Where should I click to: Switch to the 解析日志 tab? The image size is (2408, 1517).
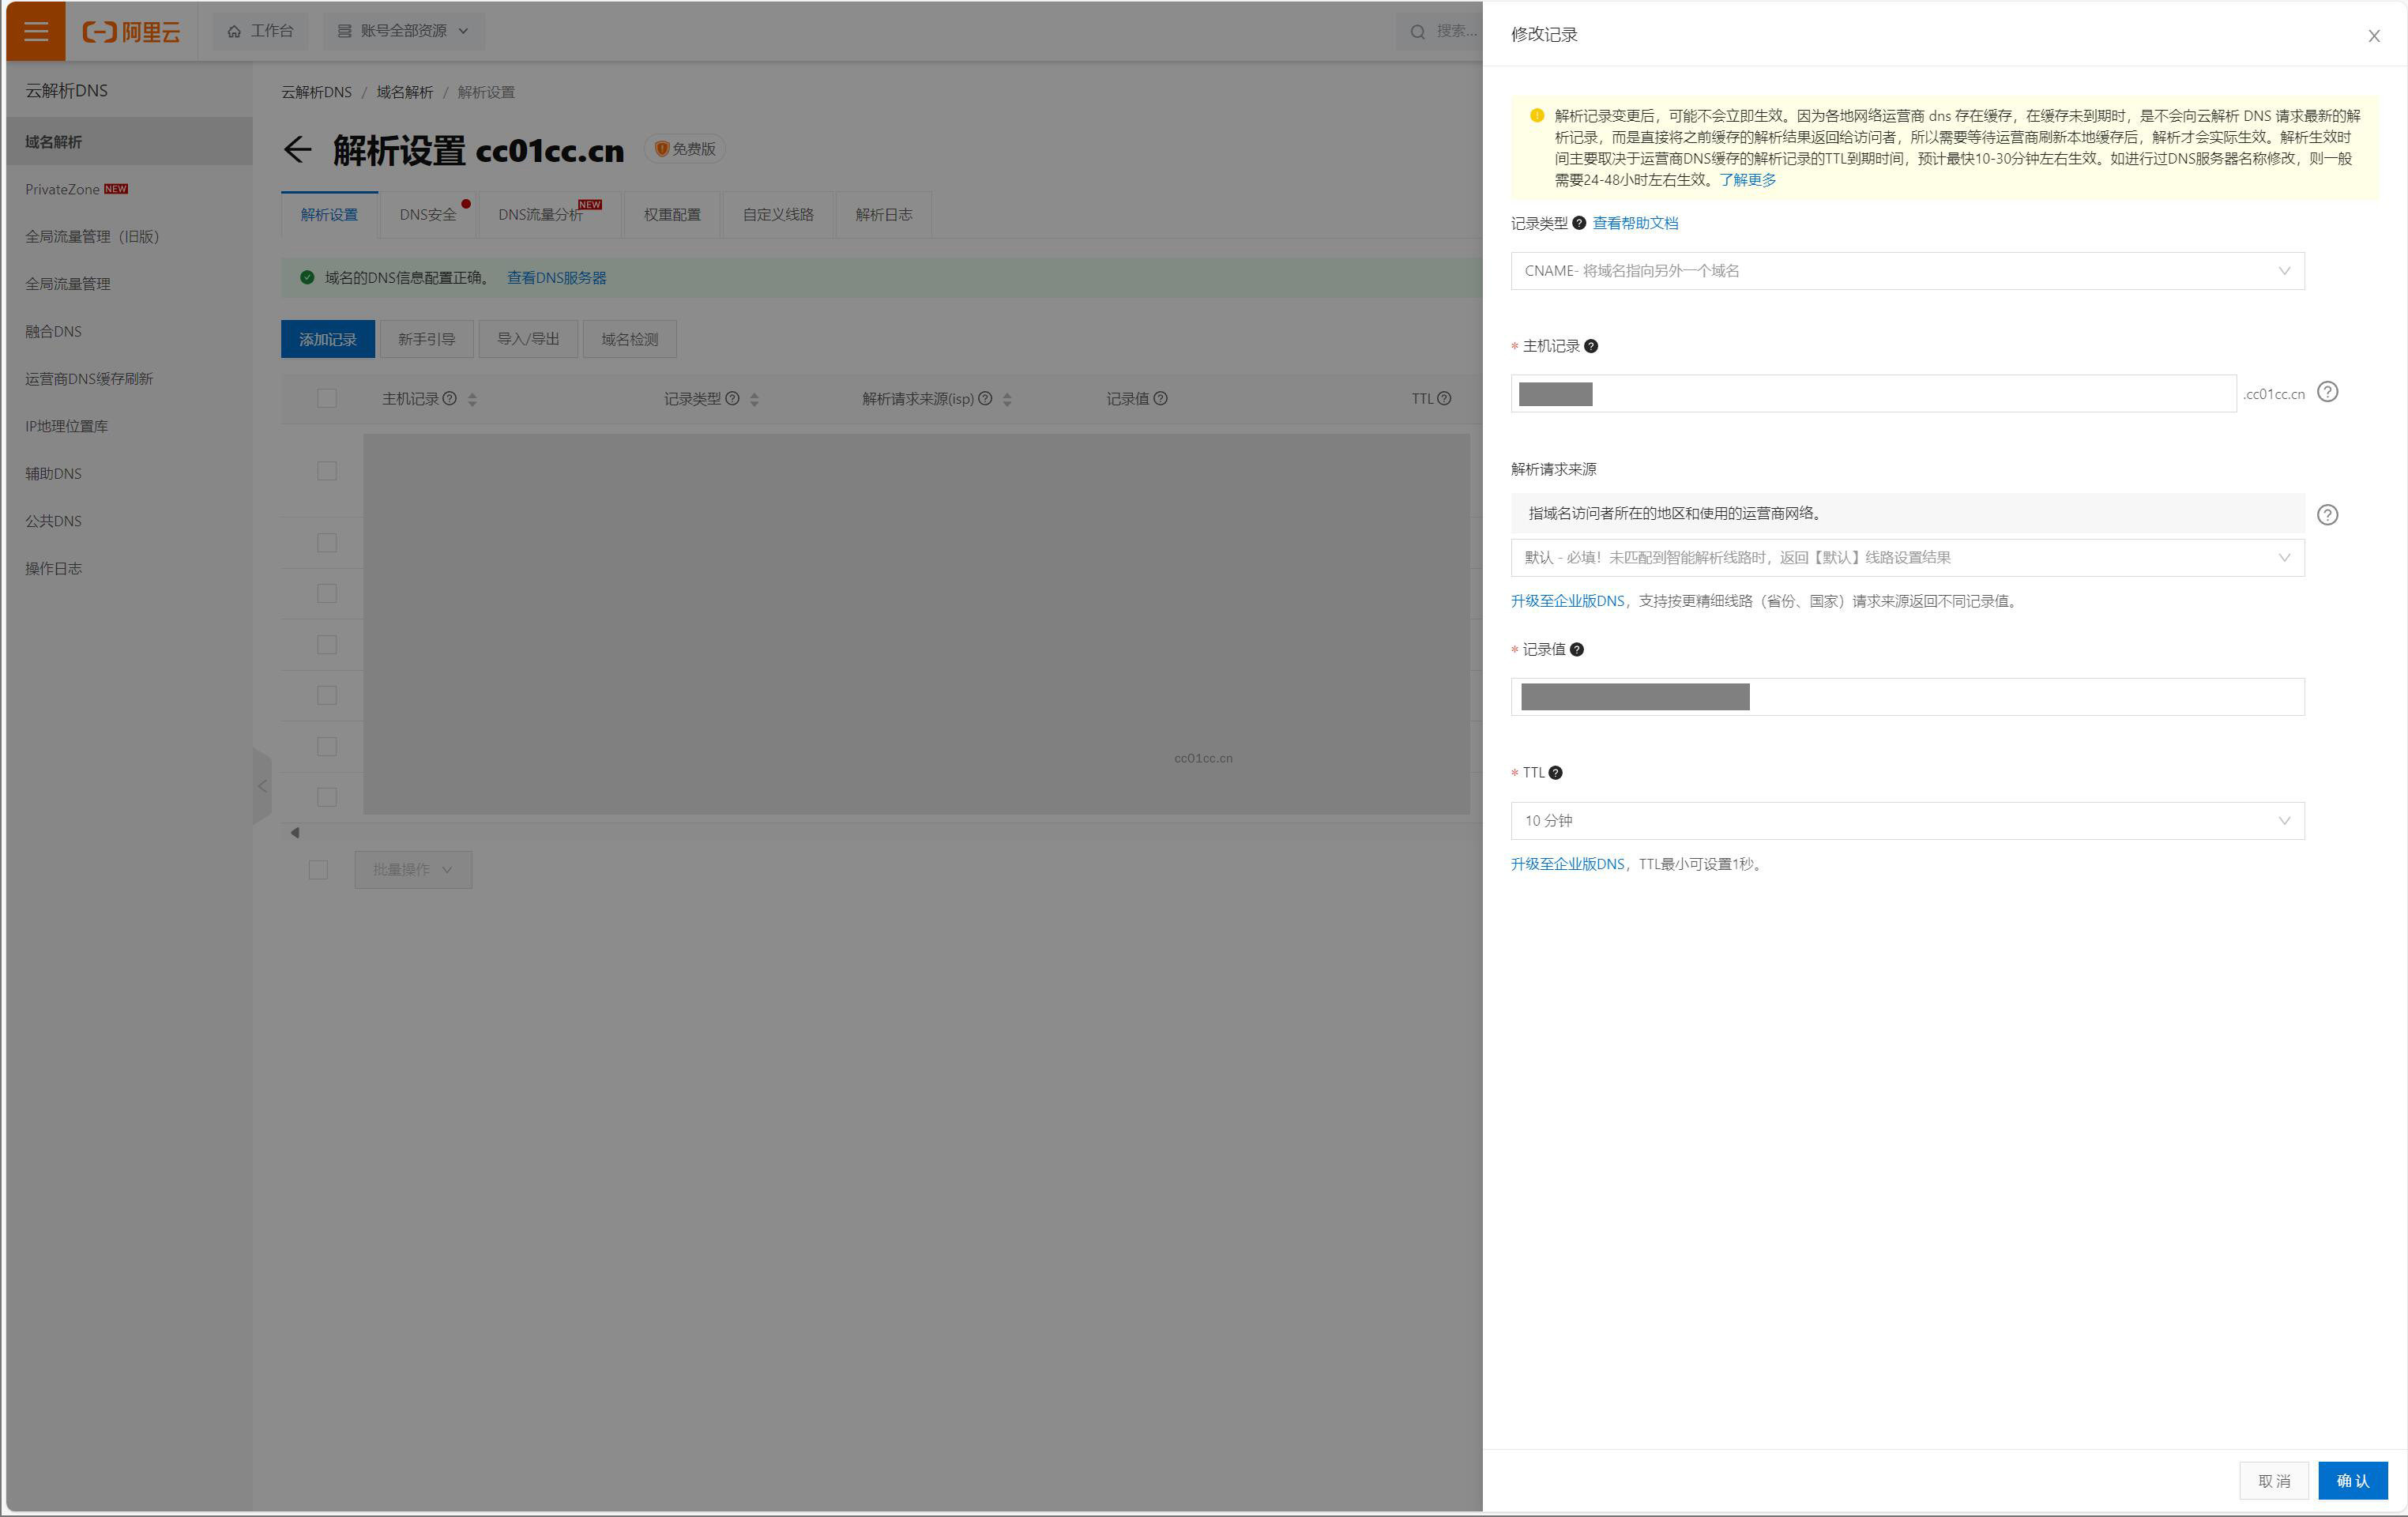[883, 215]
